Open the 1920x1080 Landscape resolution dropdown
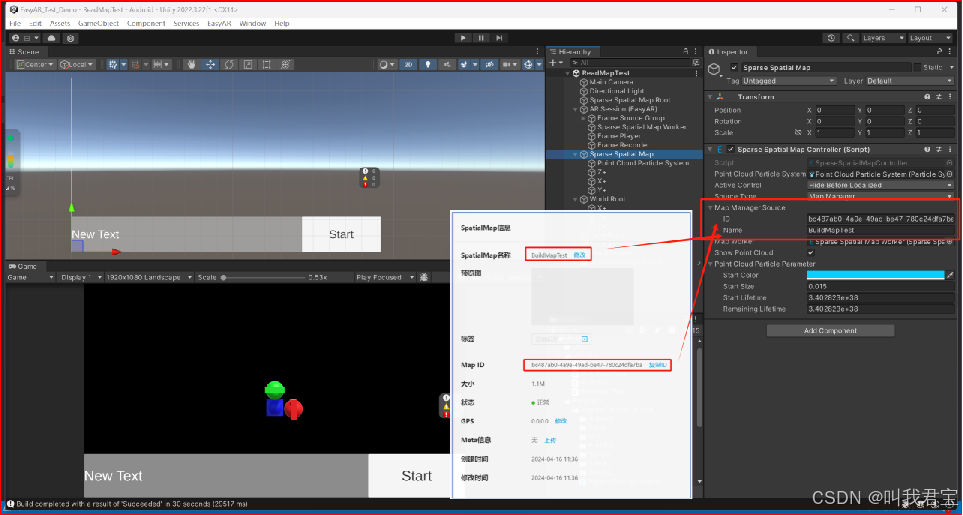963x516 pixels. click(x=149, y=278)
